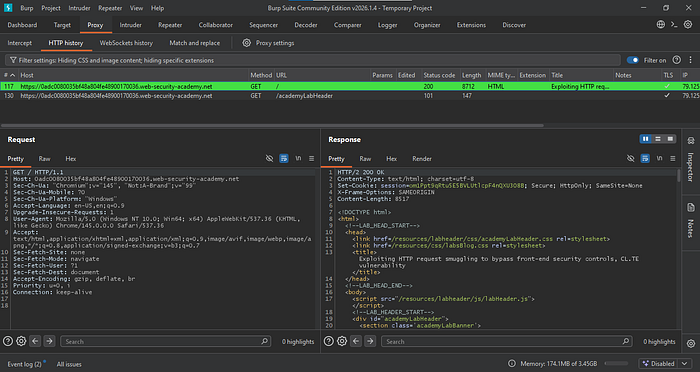Screen dimensions: 700x372
Task: Open the Match and replace sub-tab
Action: 195,43
